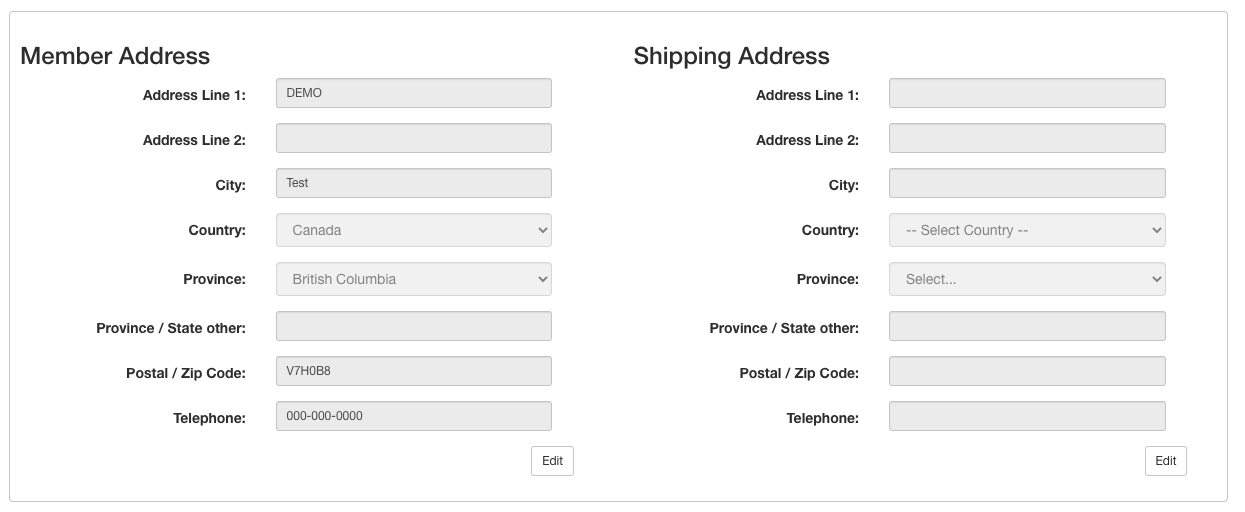The image size is (1245, 512).
Task: Select Shipping Province / State other field
Action: point(1026,326)
